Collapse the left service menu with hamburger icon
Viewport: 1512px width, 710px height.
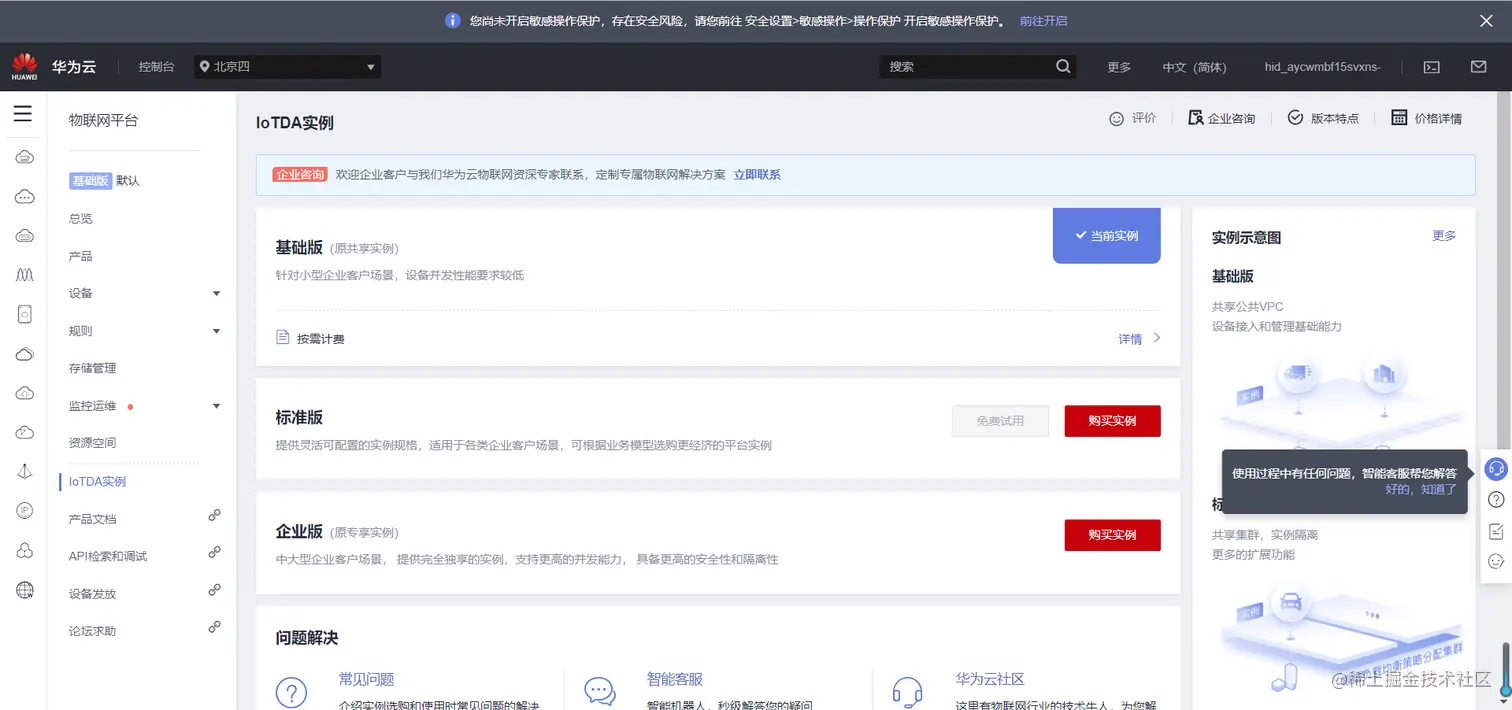24,113
